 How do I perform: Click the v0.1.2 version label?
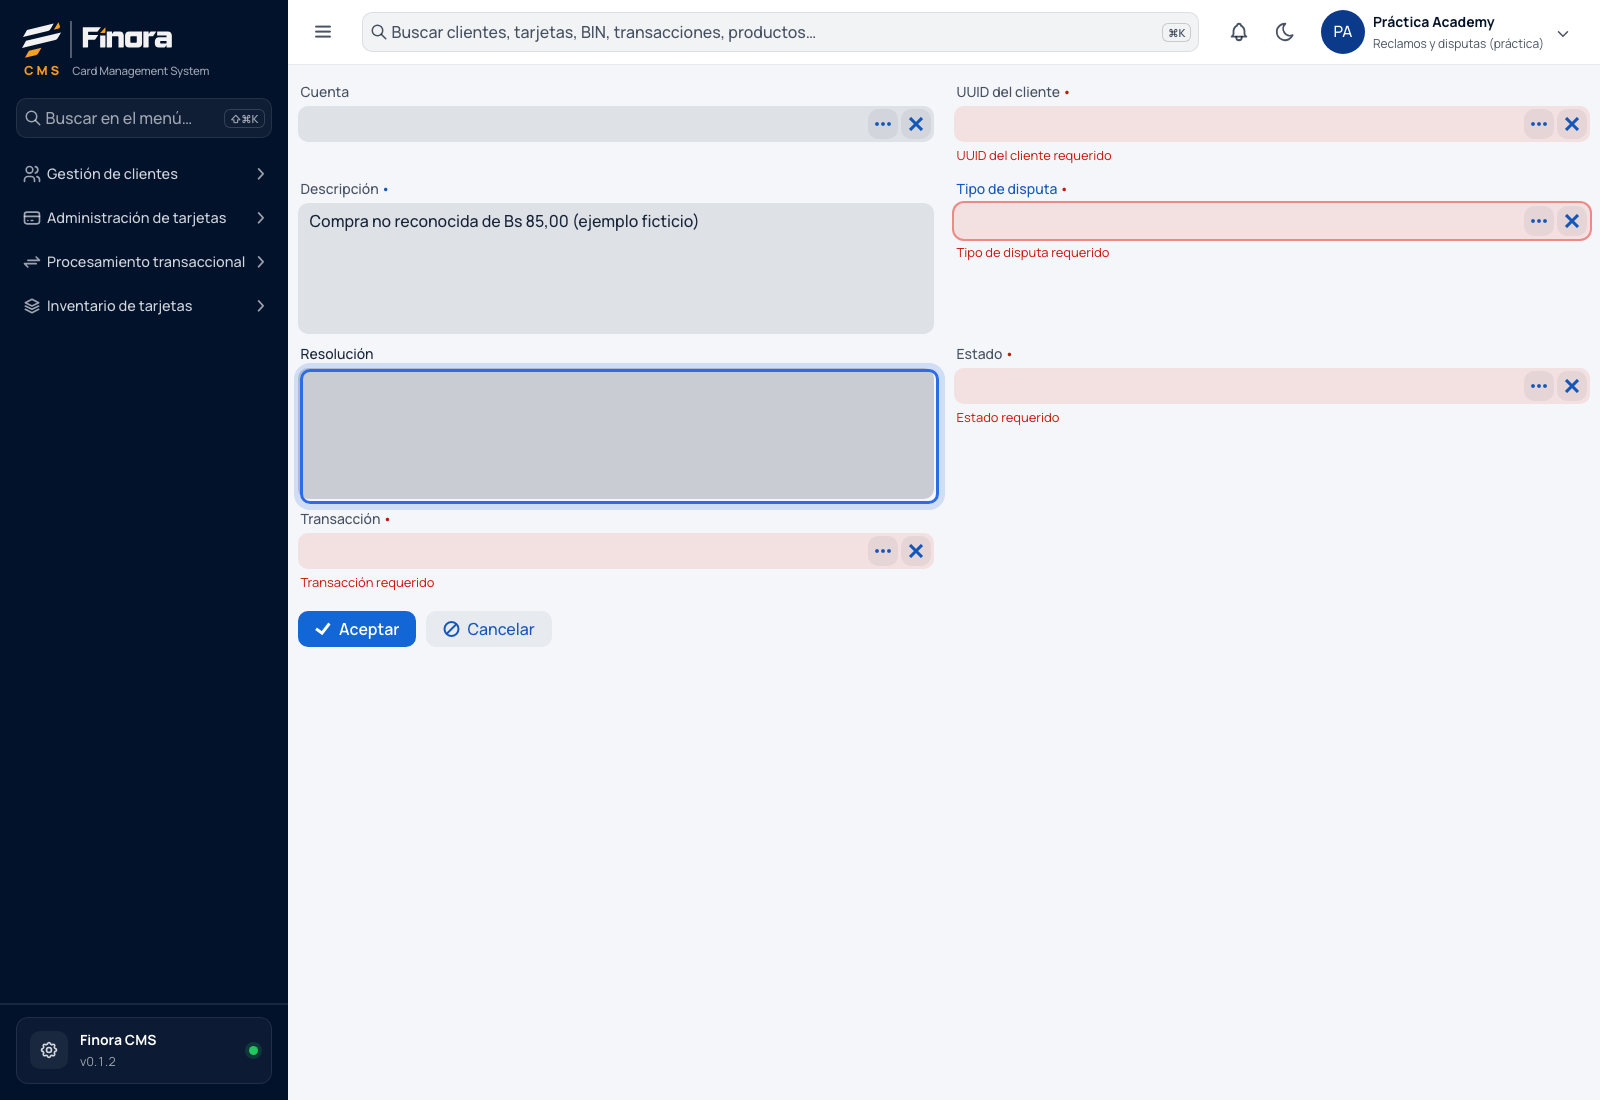tap(98, 1062)
